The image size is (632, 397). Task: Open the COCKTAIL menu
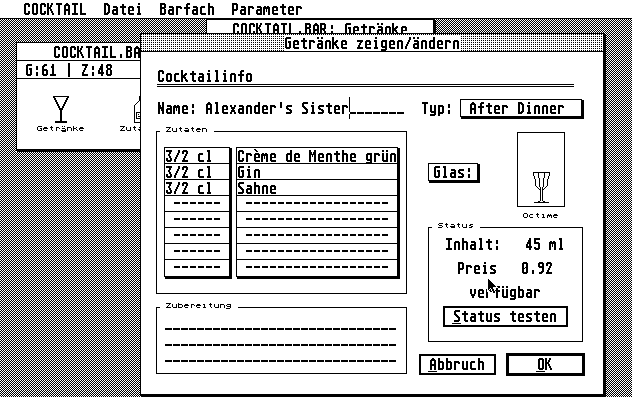point(54,9)
